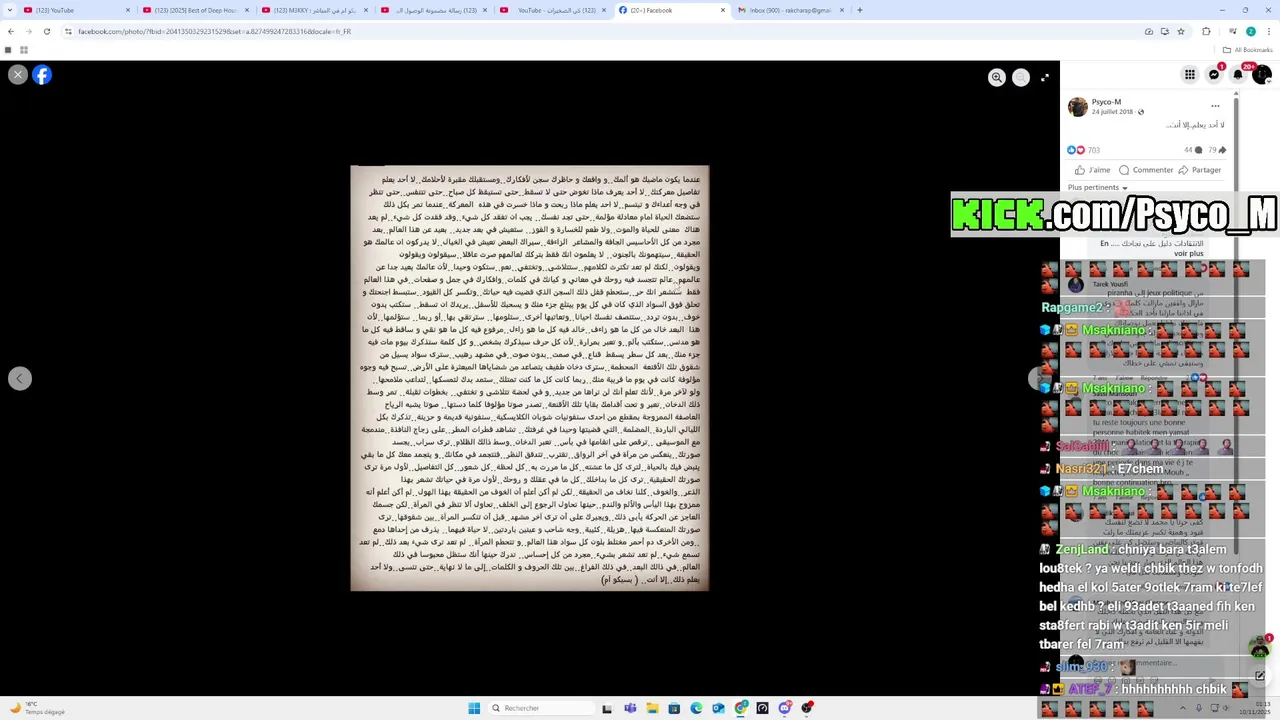The width and height of the screenshot is (1280, 720).
Task: Reload the current page
Action: [x=46, y=31]
